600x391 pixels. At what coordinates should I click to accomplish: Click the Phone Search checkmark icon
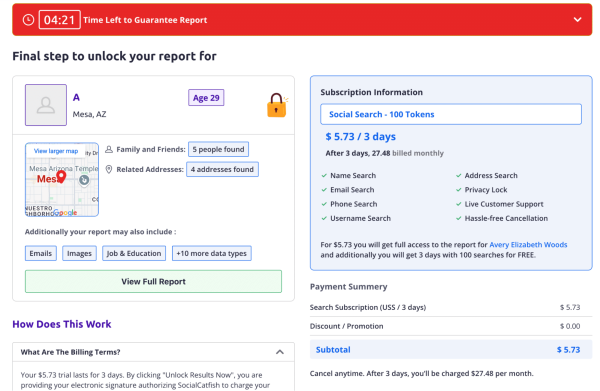(x=324, y=204)
